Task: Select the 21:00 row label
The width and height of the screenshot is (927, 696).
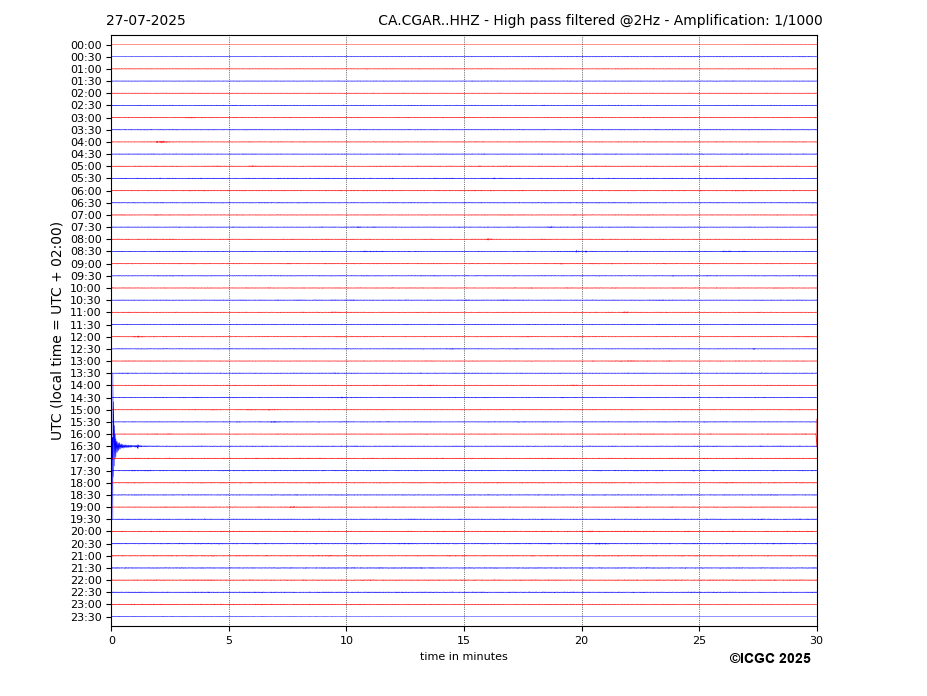Action: click(86, 556)
